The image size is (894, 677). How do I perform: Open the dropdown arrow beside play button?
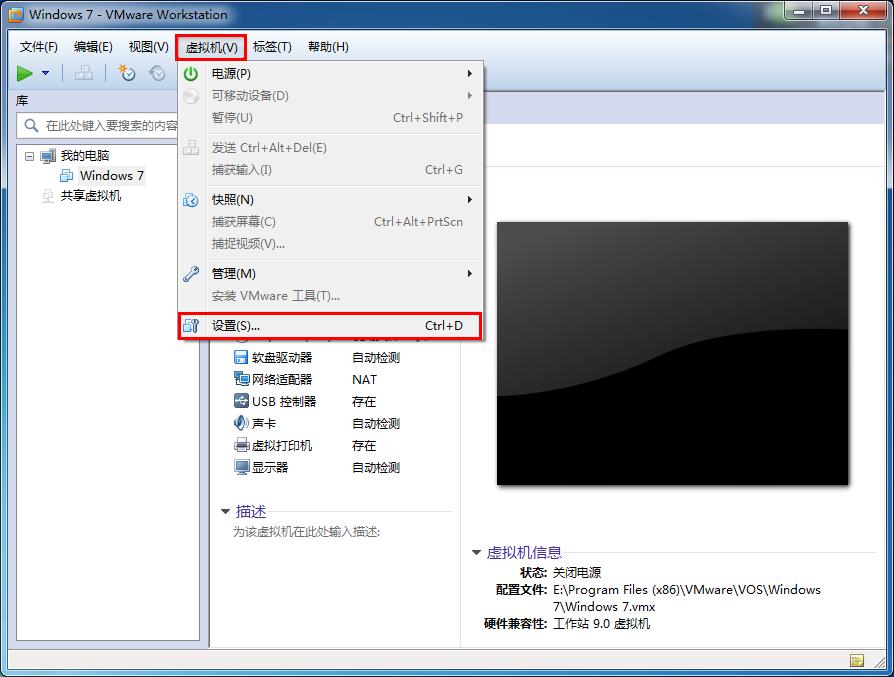[x=43, y=73]
